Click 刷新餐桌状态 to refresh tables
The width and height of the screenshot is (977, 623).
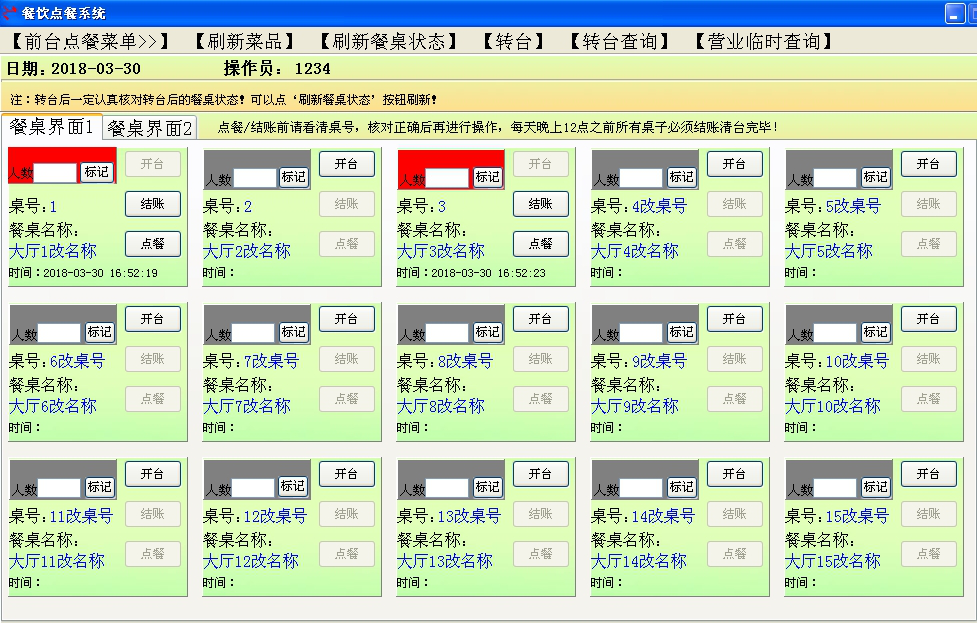click(x=388, y=41)
